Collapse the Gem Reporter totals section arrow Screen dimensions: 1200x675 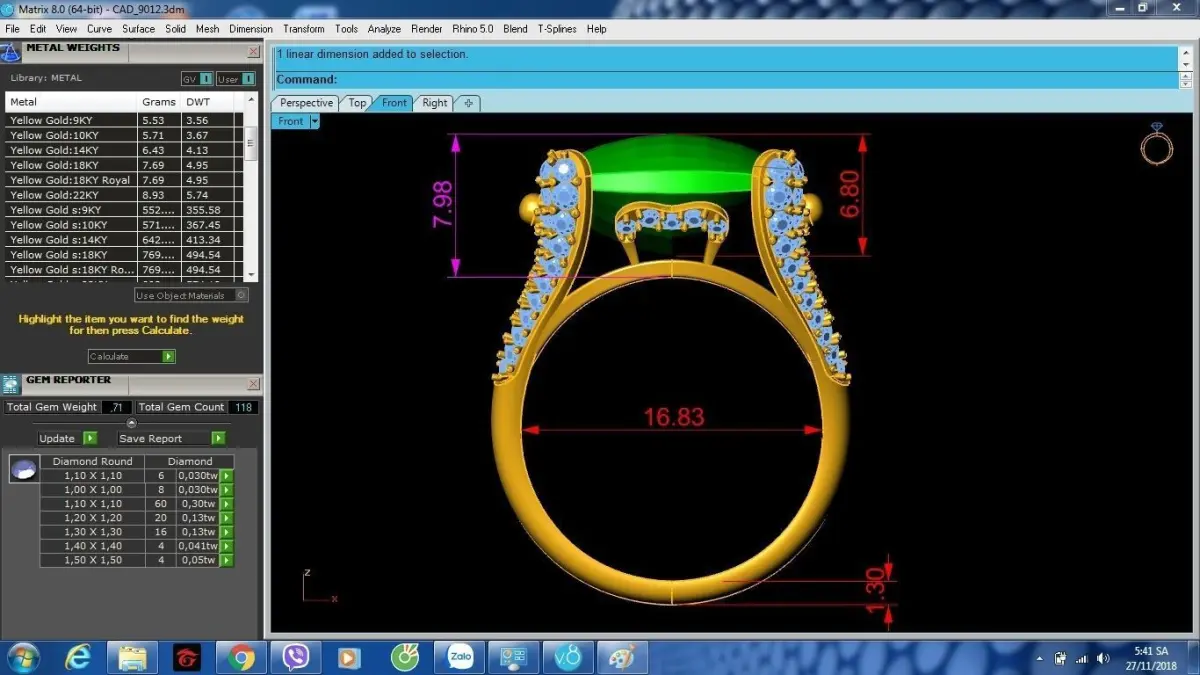[x=131, y=423]
